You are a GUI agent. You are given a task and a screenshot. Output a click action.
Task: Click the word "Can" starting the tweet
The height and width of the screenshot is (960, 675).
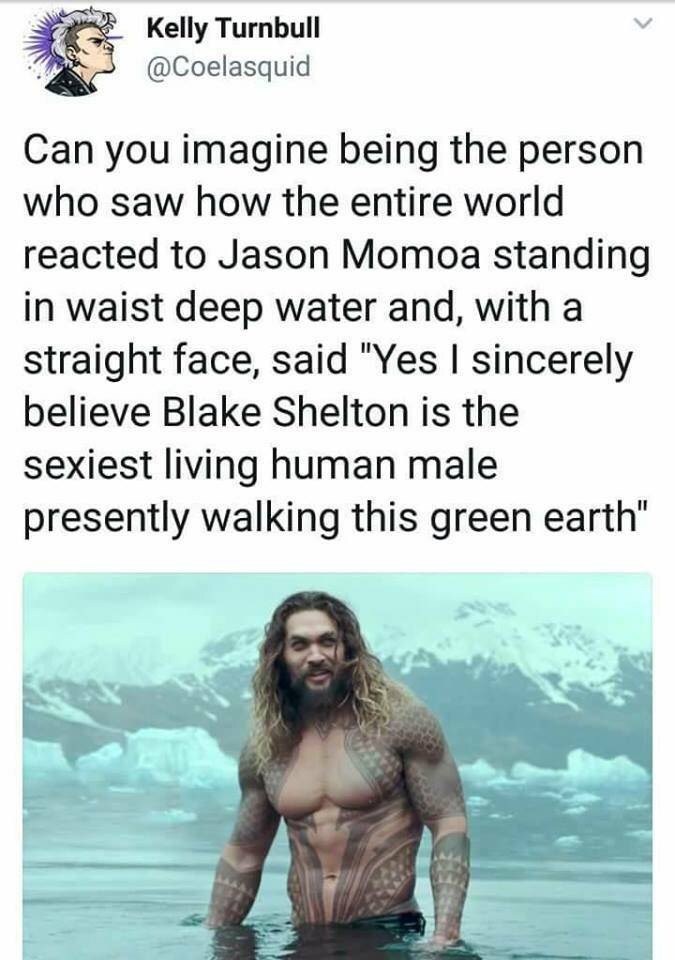pos(60,151)
